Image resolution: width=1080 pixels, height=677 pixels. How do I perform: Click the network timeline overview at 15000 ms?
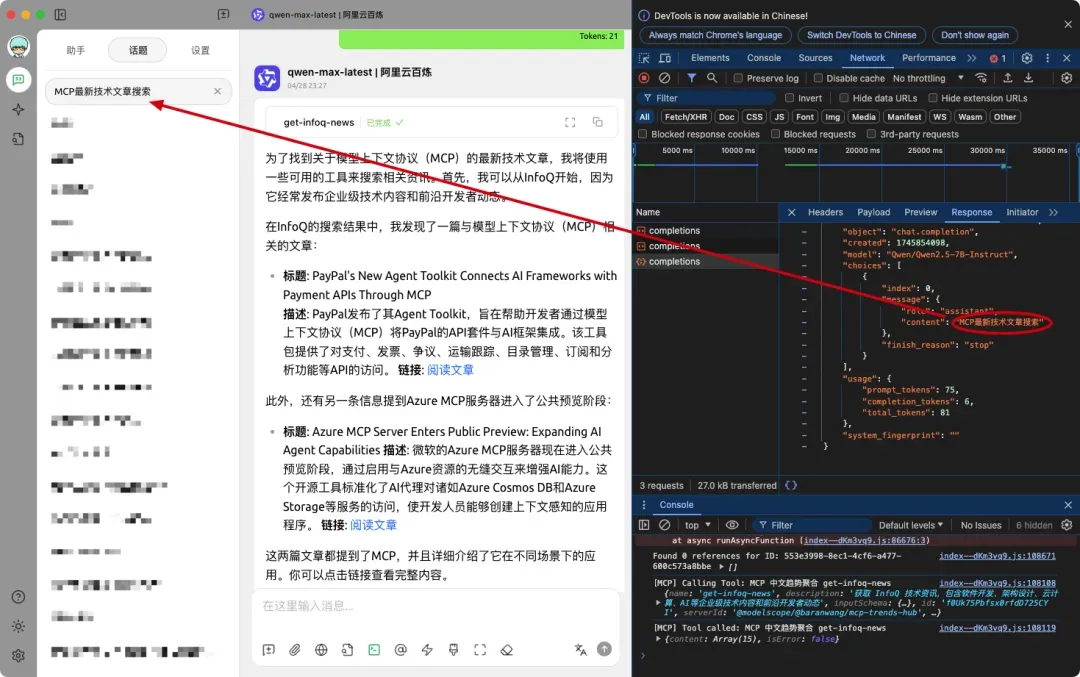pos(800,151)
